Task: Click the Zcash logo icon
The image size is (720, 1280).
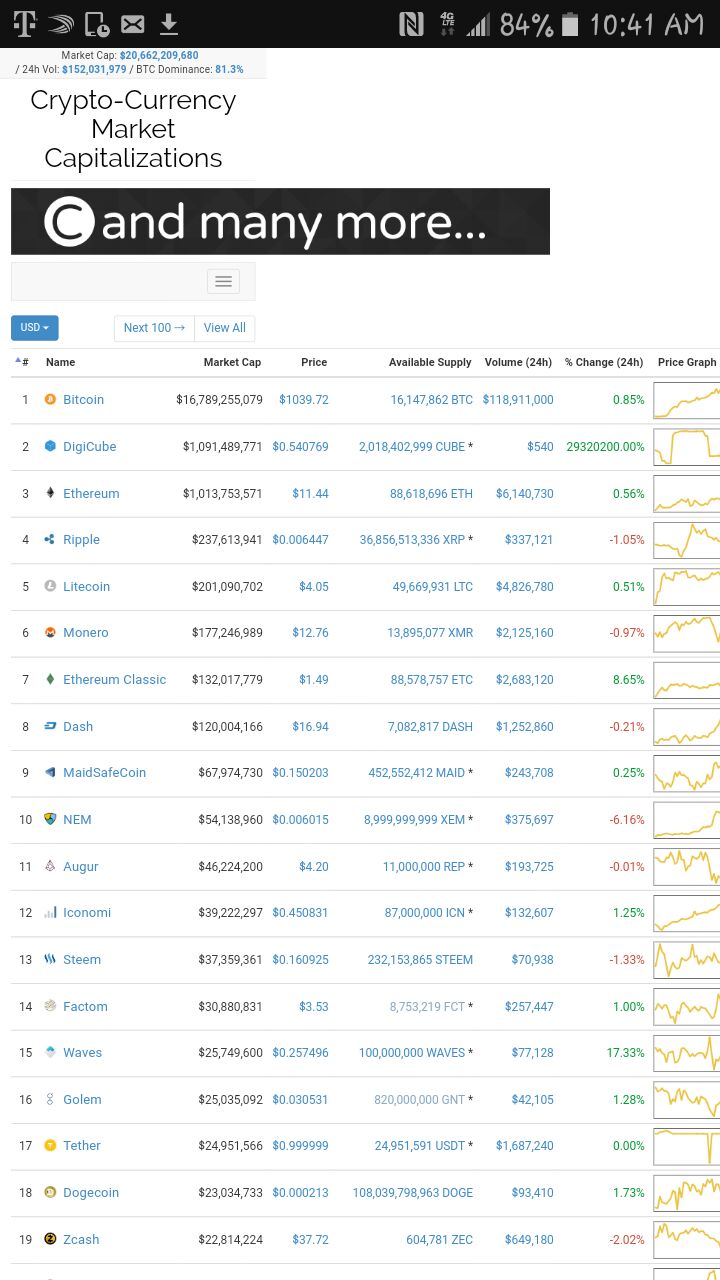Action: click(50, 1239)
